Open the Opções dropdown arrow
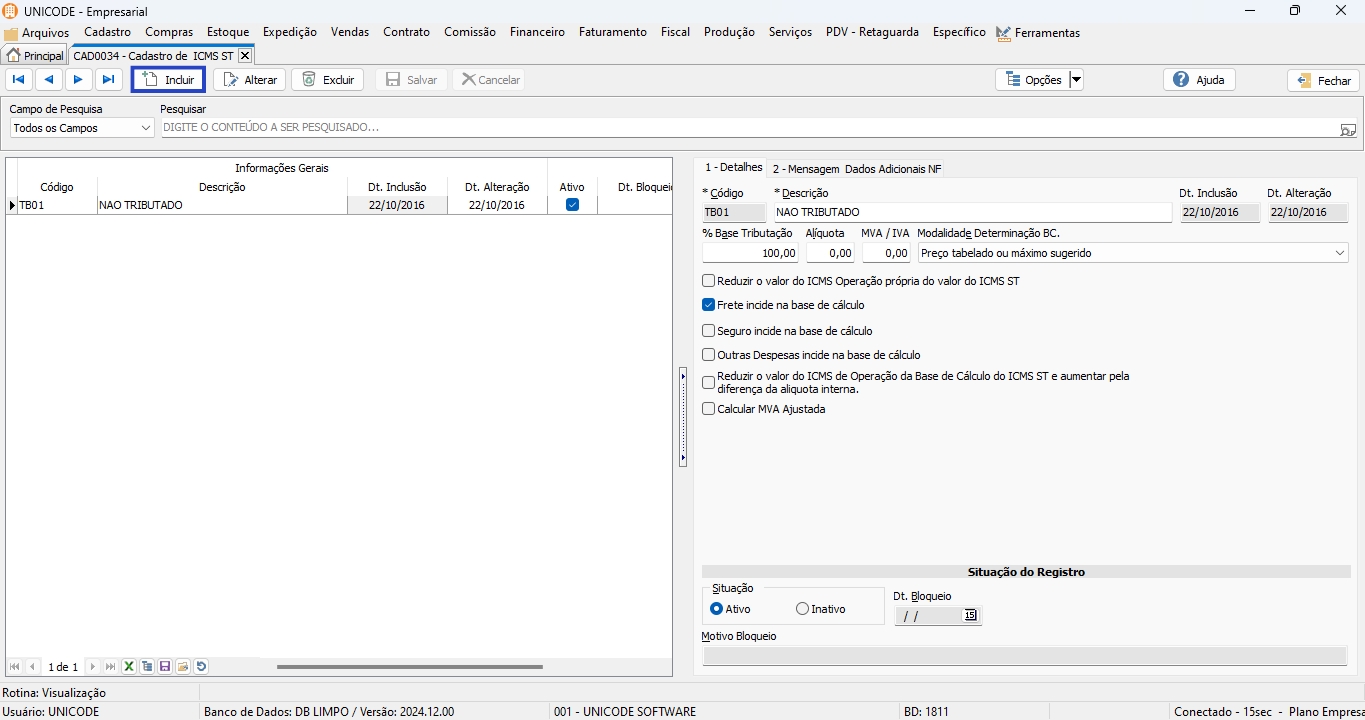 coord(1076,80)
